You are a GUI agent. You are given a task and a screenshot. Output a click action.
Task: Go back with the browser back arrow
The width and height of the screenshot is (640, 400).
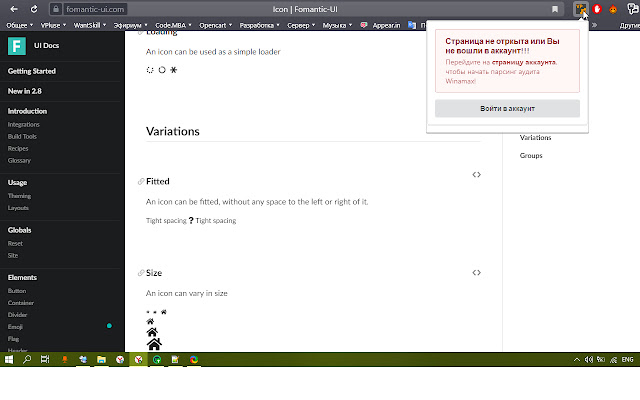point(14,9)
